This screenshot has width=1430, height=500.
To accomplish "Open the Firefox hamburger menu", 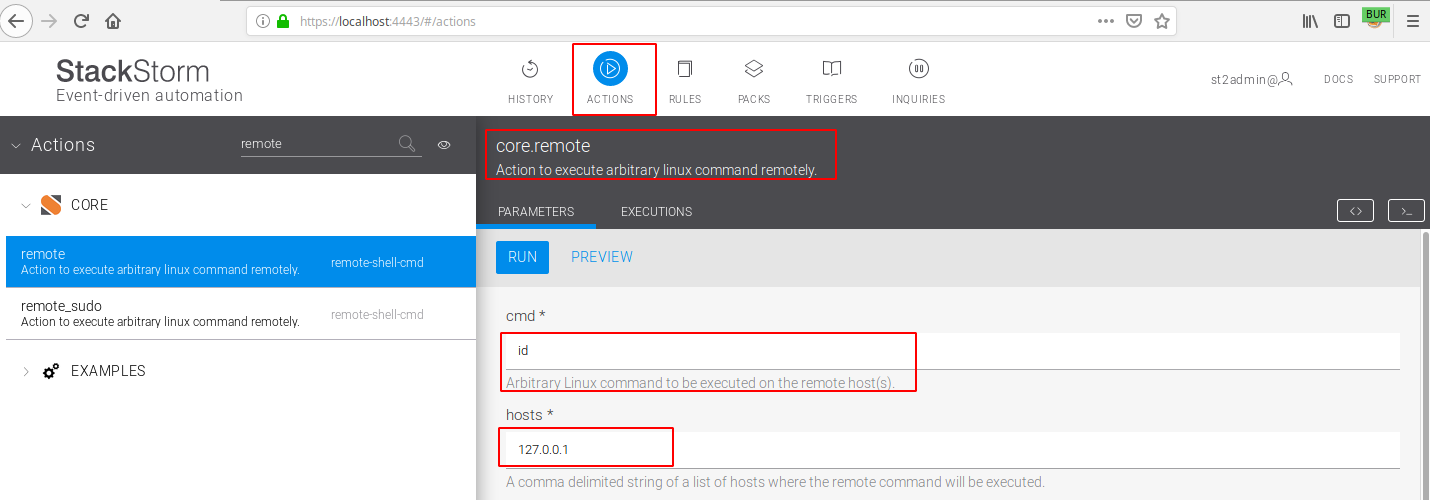I will tap(1412, 20).
